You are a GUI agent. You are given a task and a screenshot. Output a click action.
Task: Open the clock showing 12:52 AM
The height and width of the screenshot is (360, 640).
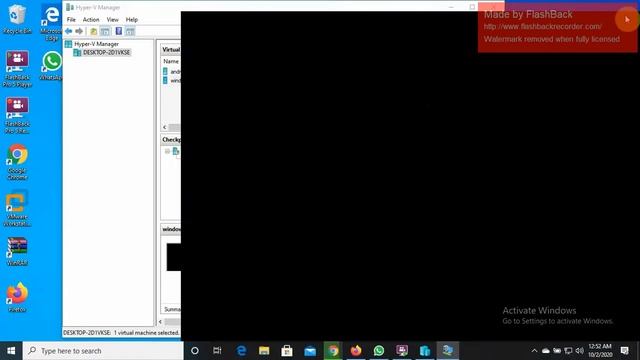point(600,351)
